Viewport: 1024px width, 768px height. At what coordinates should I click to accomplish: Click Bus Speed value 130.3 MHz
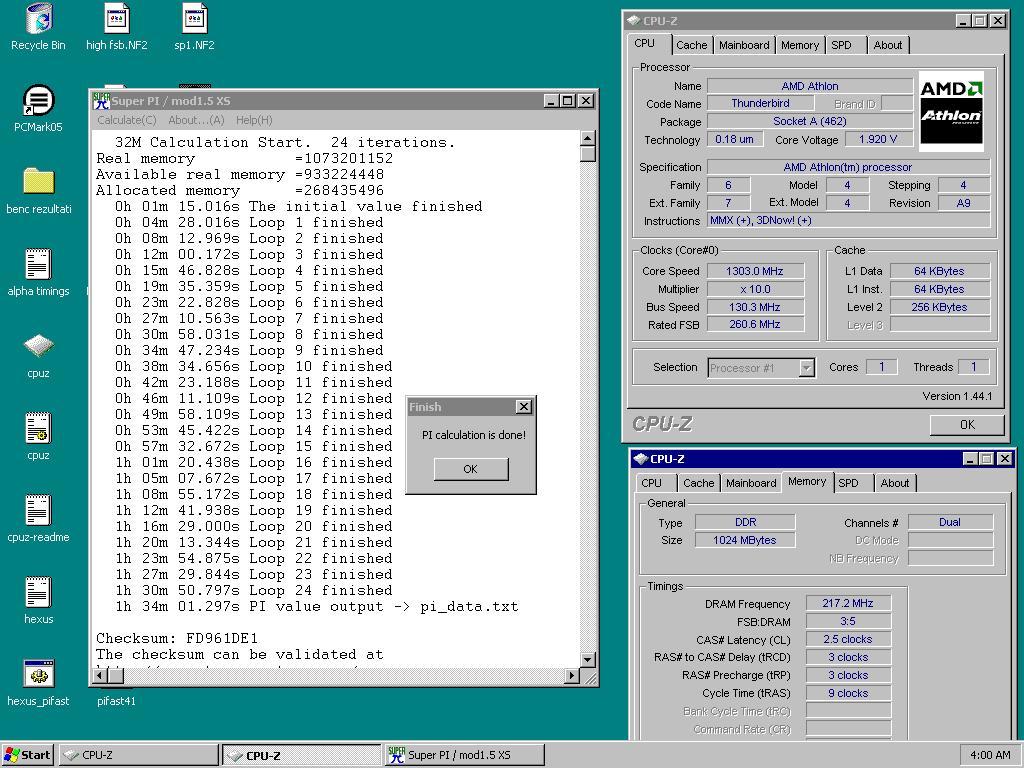(x=755, y=307)
